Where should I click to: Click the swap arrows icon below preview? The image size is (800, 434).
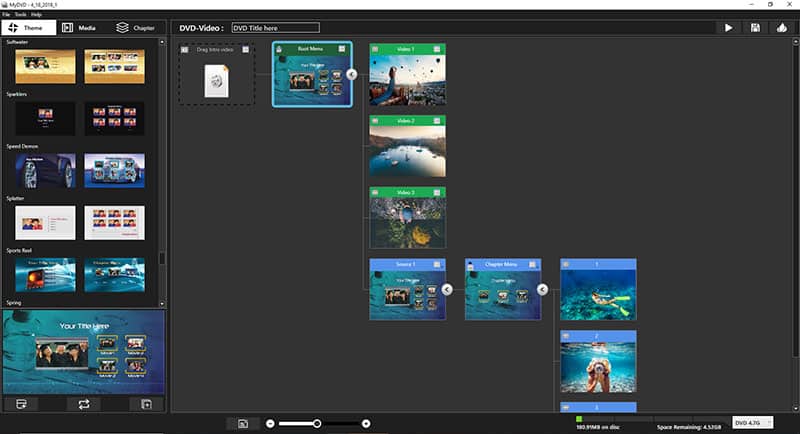click(84, 404)
